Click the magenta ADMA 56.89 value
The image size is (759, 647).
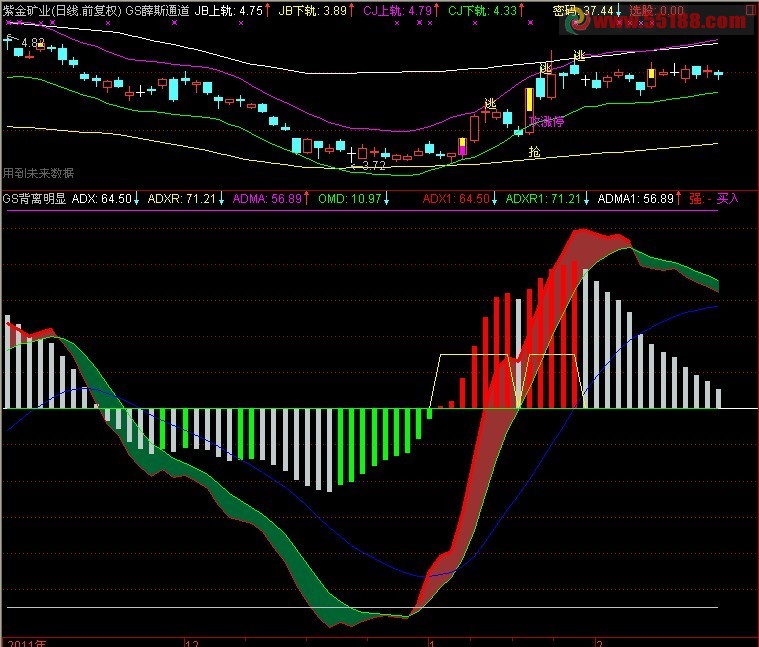click(x=267, y=198)
